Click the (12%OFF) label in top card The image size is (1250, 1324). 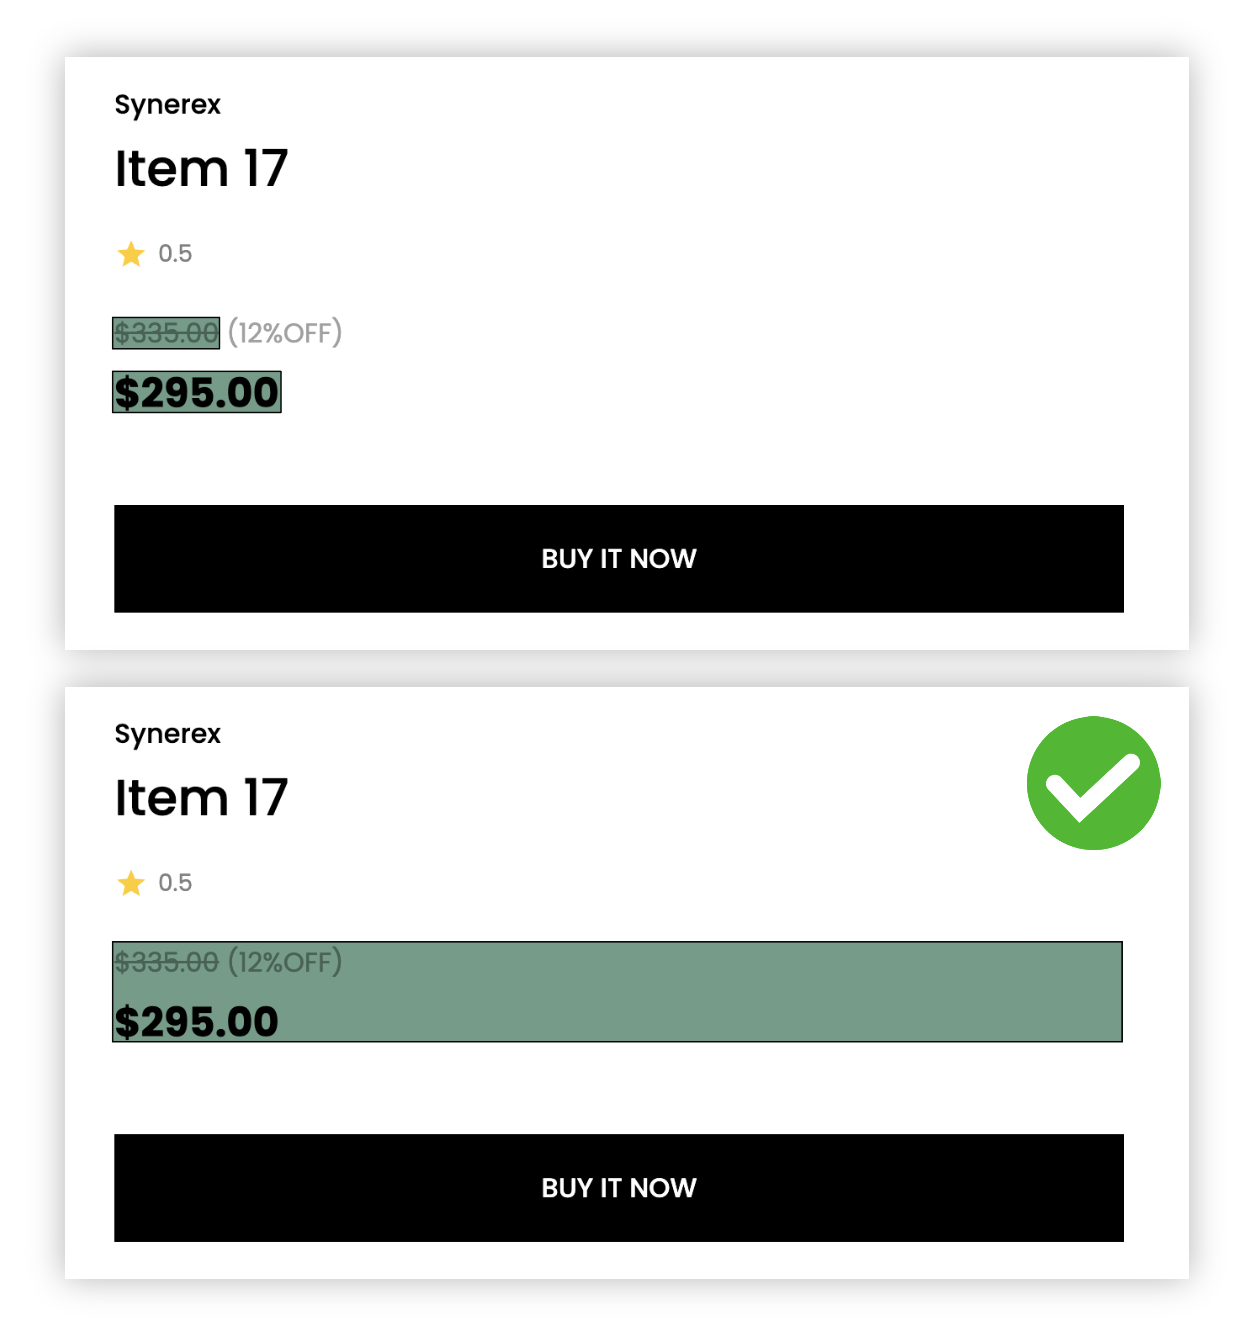[x=285, y=333]
